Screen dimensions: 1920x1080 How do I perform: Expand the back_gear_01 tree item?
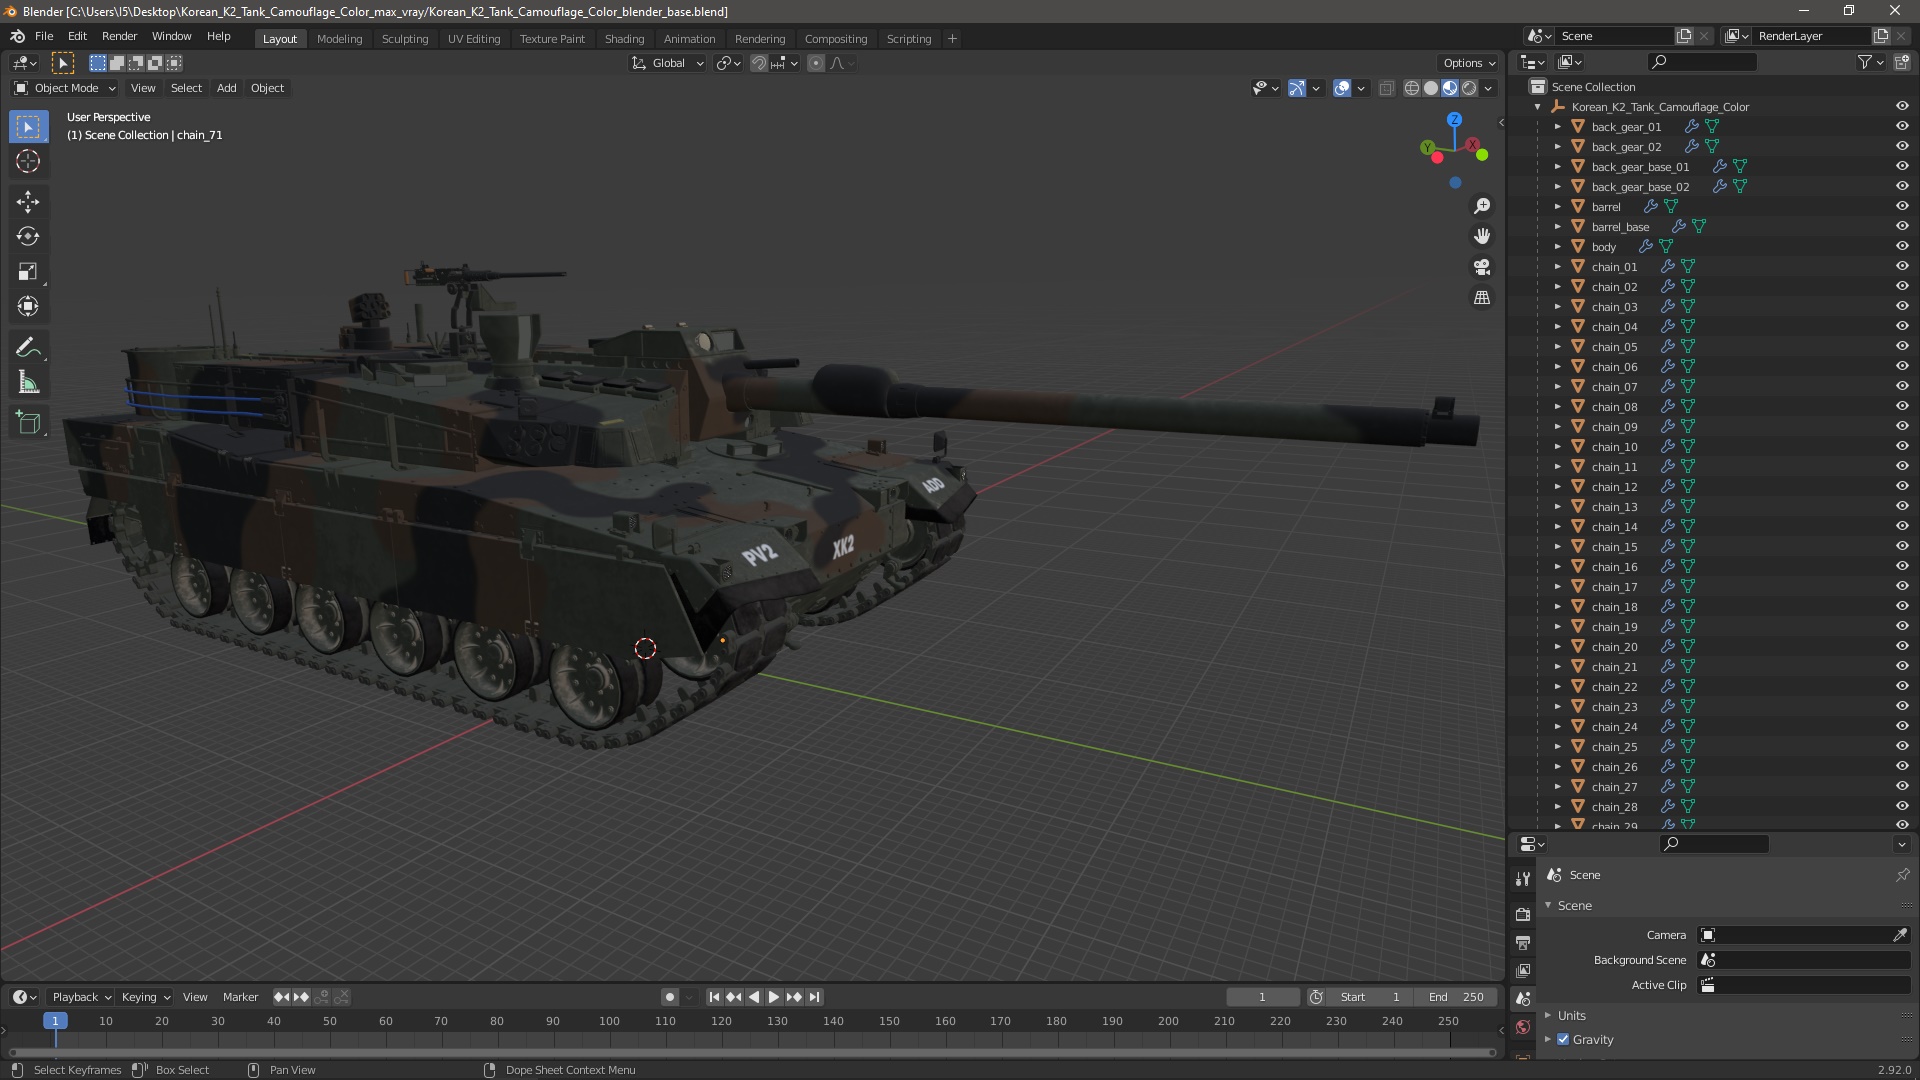click(x=1557, y=127)
